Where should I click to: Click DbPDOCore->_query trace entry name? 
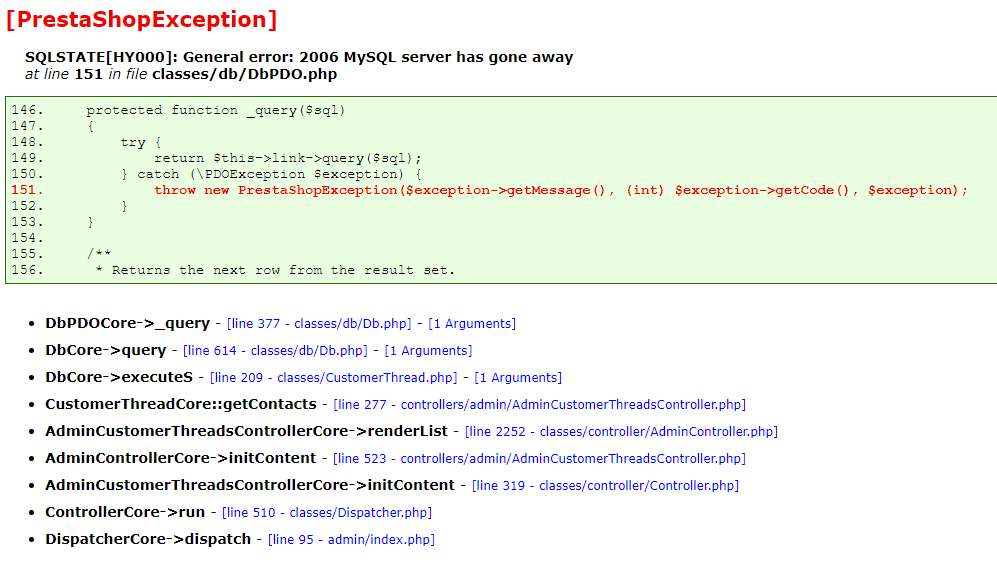[x=127, y=323]
